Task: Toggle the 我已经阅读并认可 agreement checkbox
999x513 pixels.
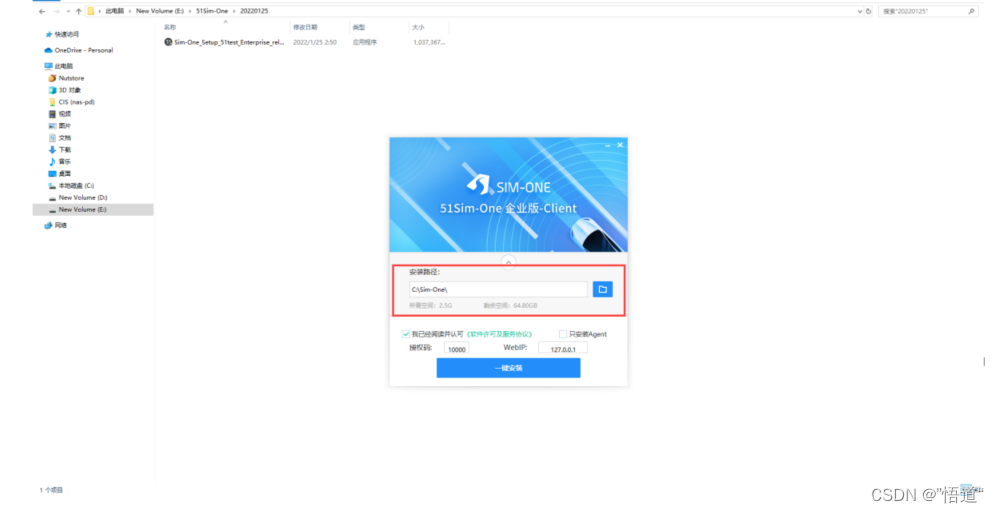Action: click(x=405, y=334)
